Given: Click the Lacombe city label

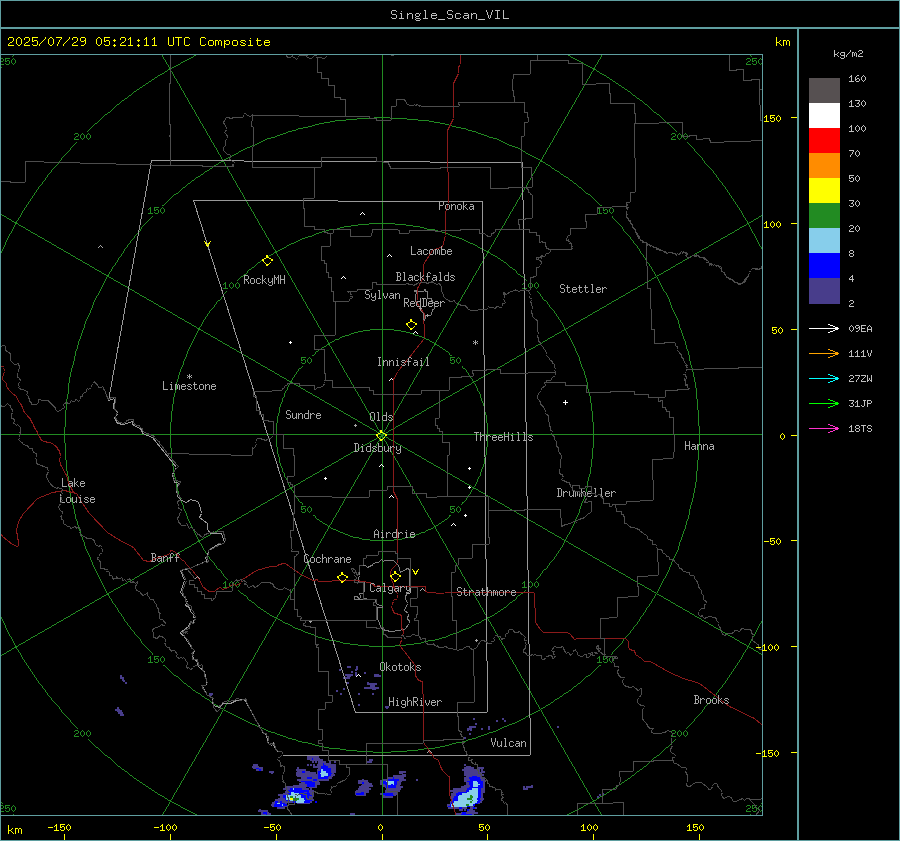Looking at the screenshot, I should [x=431, y=251].
